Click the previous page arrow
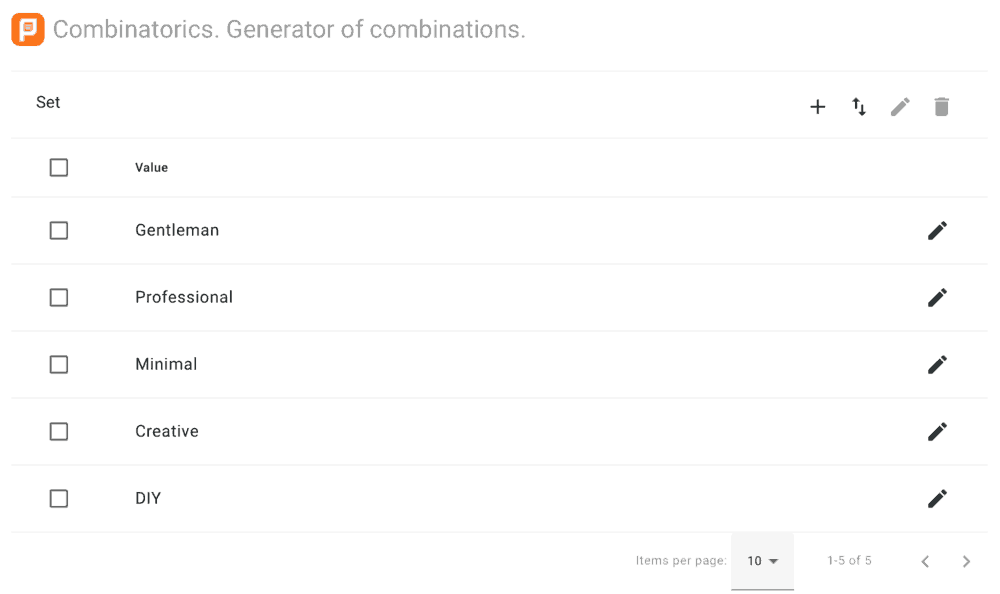The image size is (1000, 594). [925, 561]
